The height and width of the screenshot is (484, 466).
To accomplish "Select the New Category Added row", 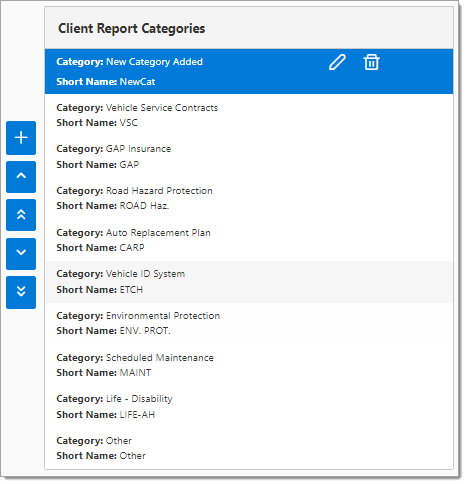I will coord(249,71).
